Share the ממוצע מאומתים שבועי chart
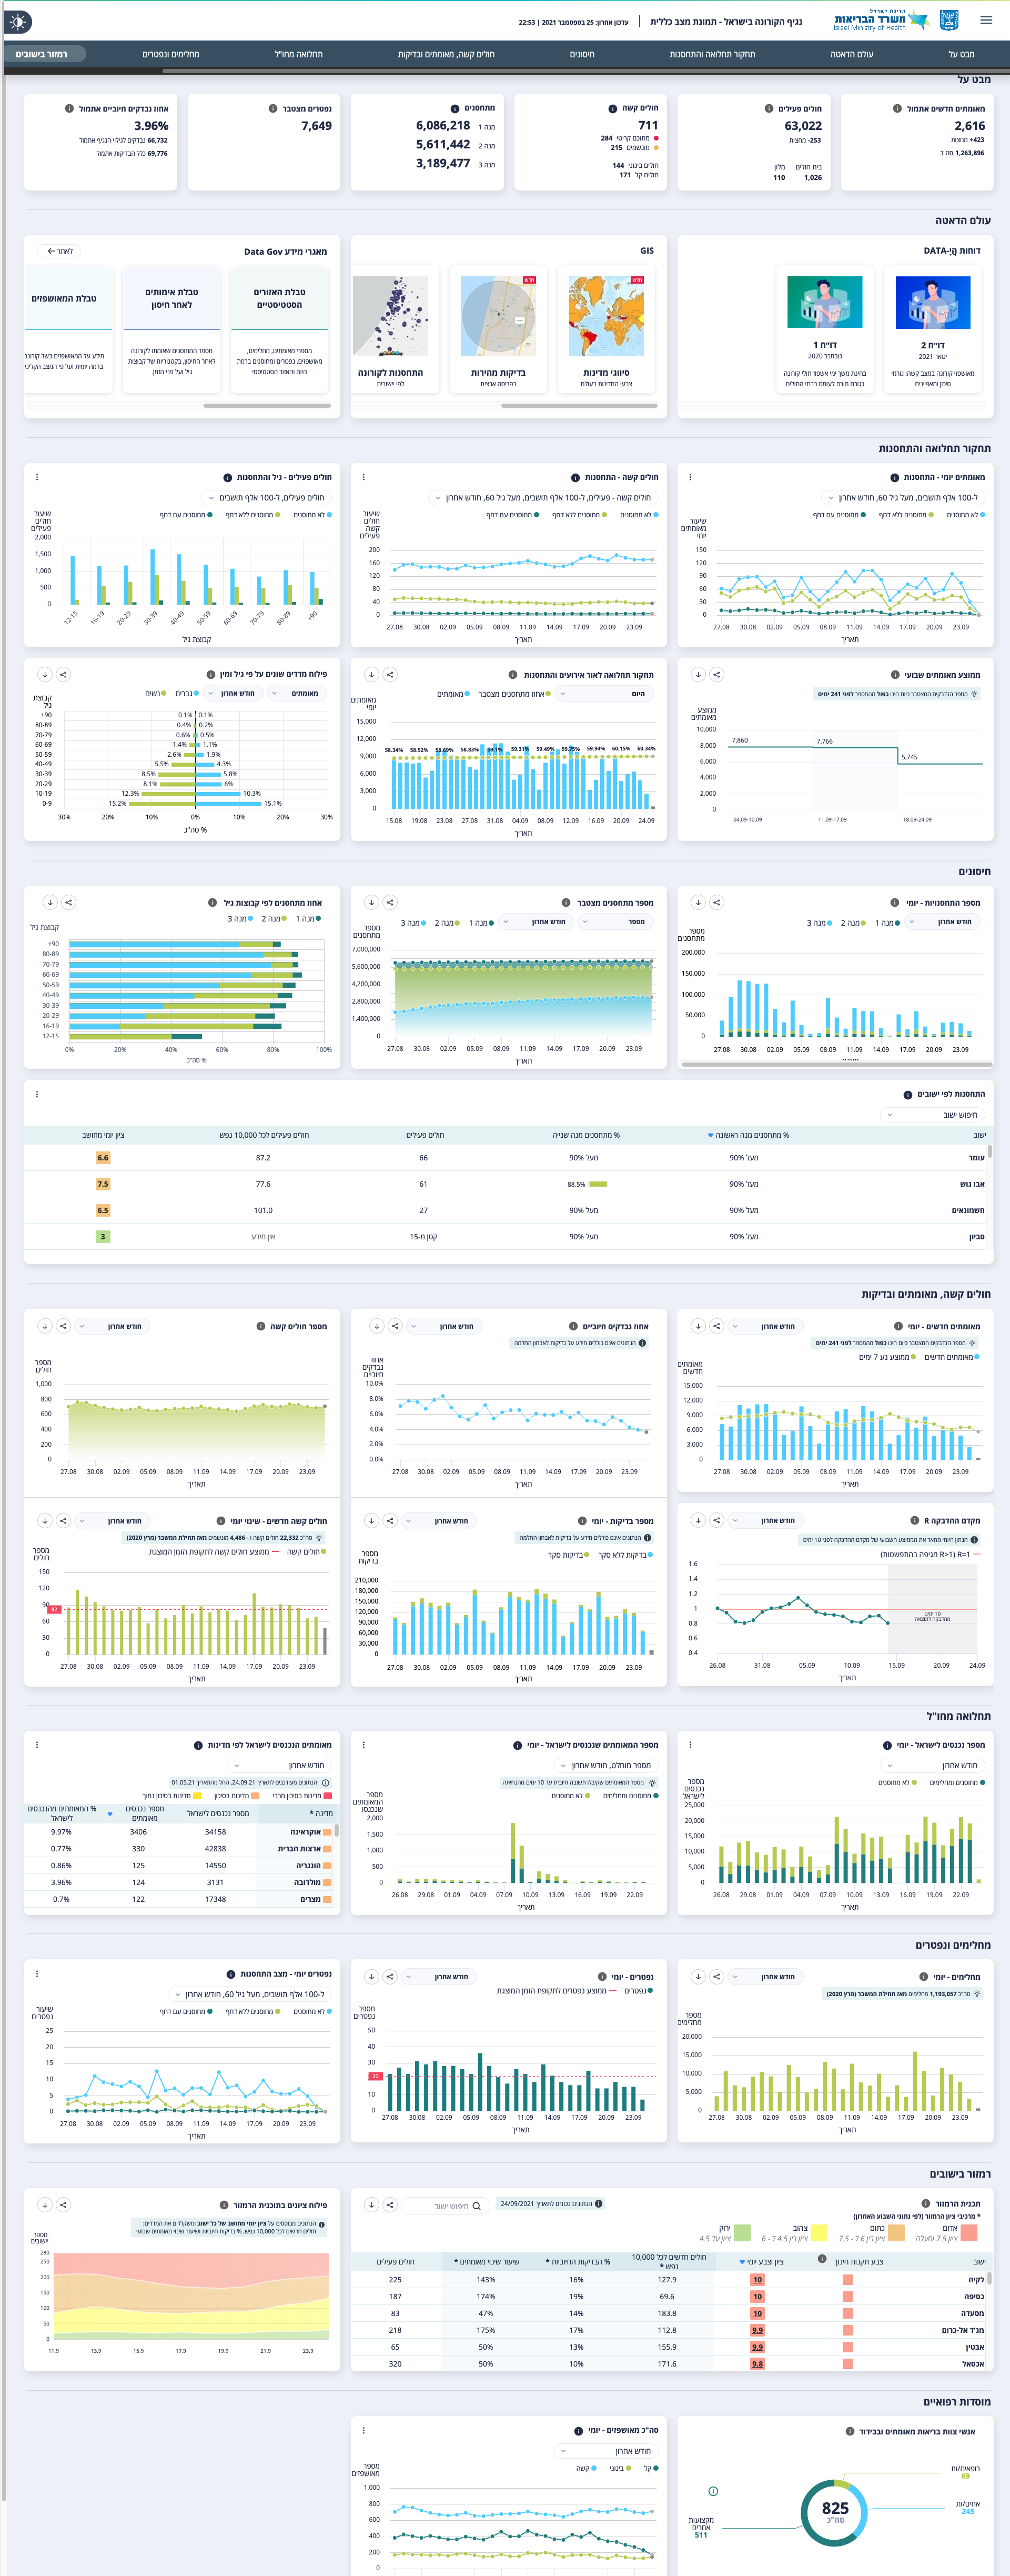This screenshot has height=2576, width=1010. pos(716,674)
